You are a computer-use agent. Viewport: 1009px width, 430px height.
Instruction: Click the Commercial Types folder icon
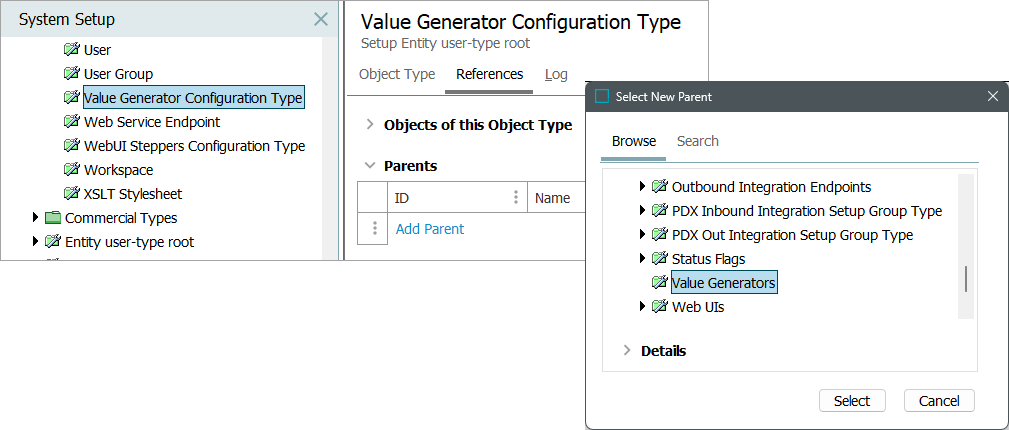(53, 218)
